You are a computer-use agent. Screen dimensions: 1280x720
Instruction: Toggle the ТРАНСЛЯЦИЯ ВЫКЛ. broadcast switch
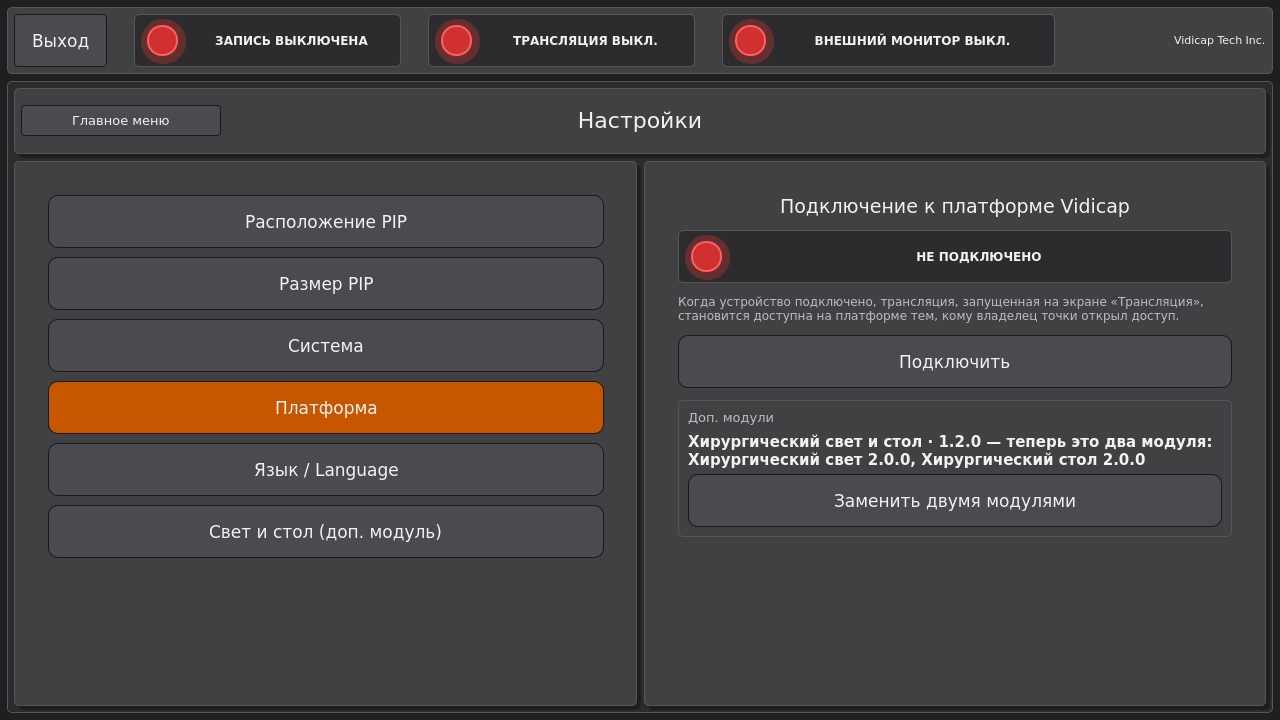click(561, 40)
